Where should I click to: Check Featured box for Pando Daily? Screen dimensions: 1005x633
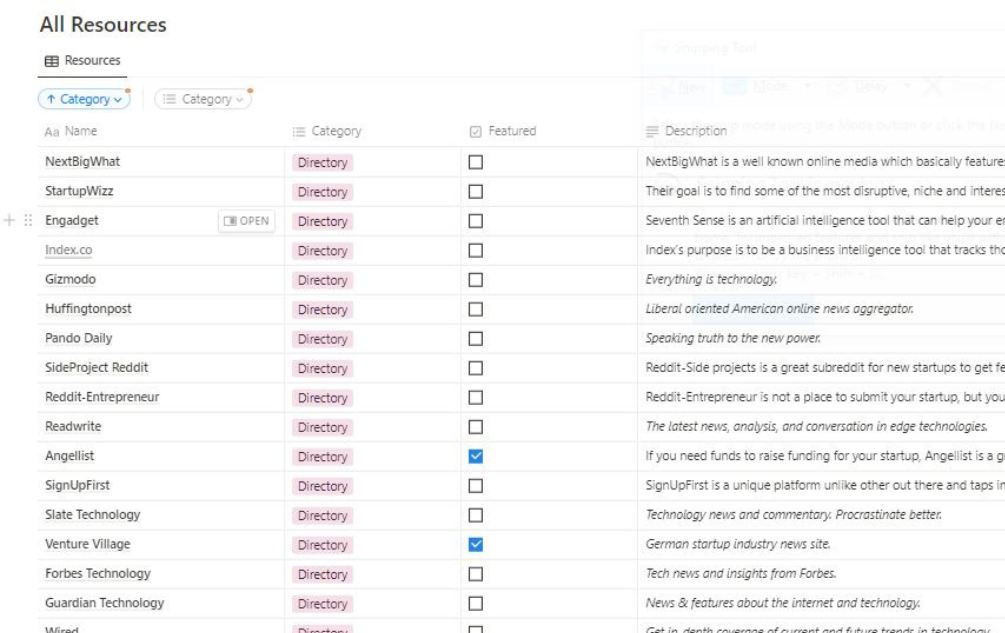(476, 339)
